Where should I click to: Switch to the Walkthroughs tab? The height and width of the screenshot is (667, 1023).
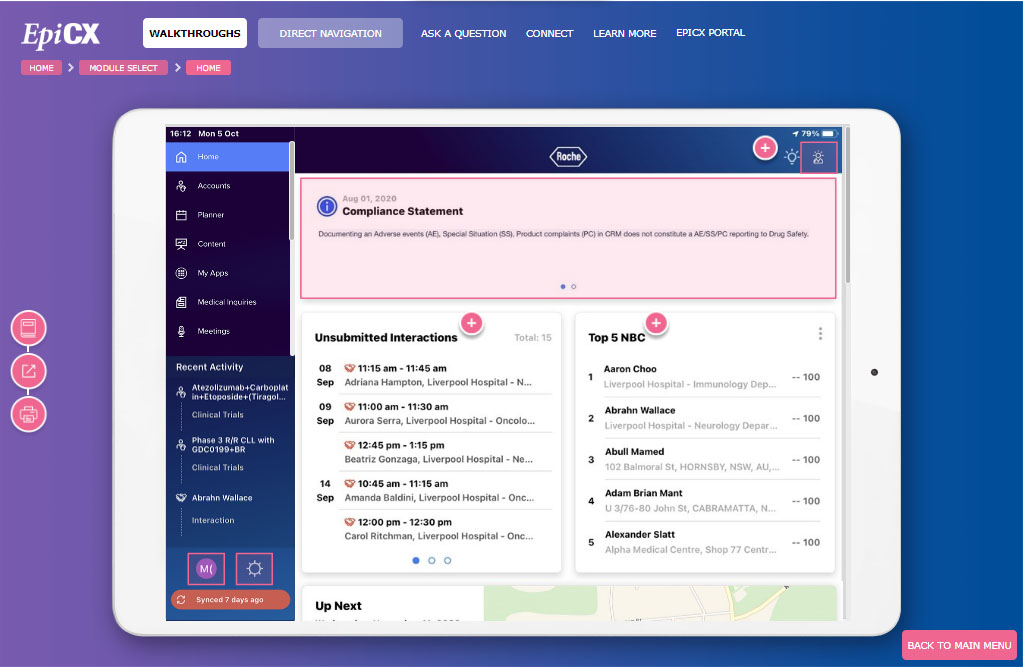[x=195, y=33]
